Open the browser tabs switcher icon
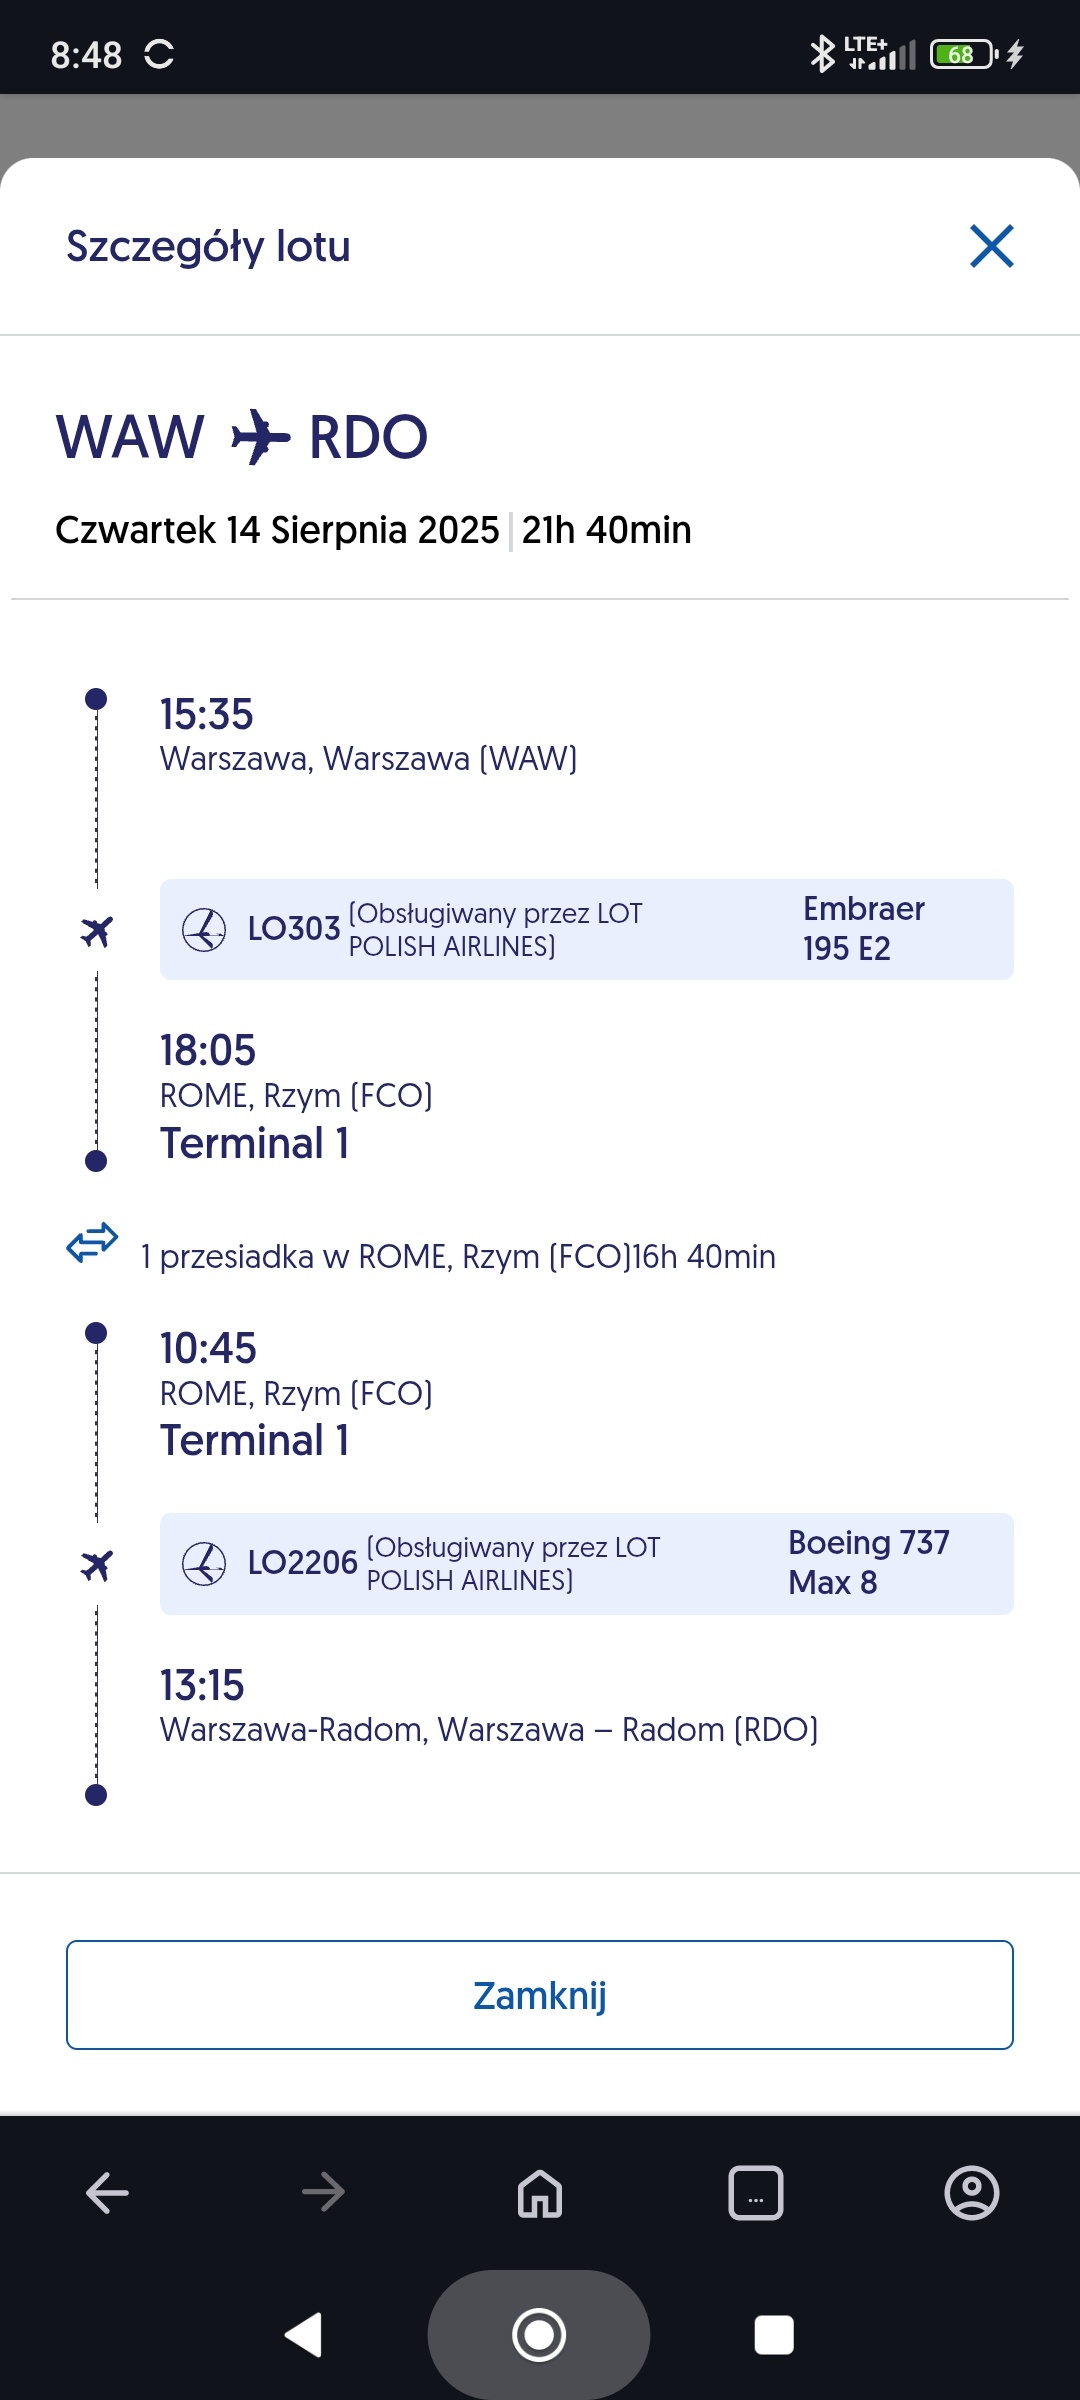Image resolution: width=1080 pixels, height=2400 pixels. pos(756,2193)
